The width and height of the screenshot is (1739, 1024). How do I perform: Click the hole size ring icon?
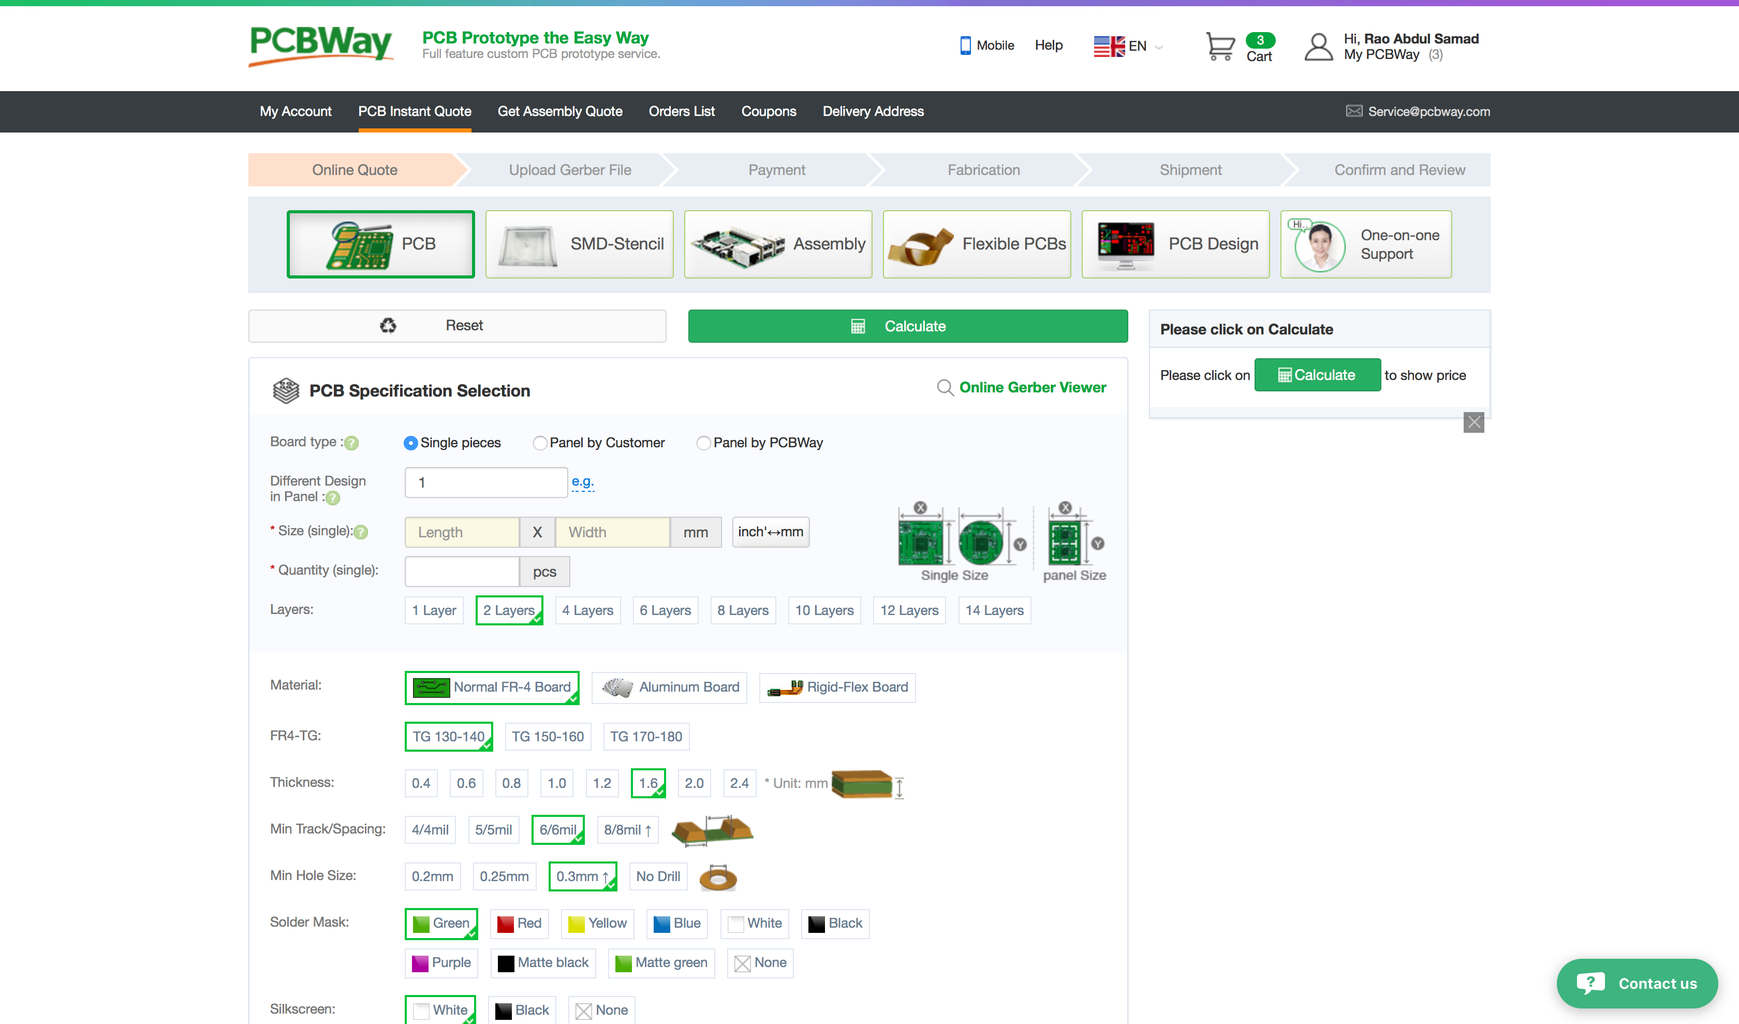click(x=718, y=878)
